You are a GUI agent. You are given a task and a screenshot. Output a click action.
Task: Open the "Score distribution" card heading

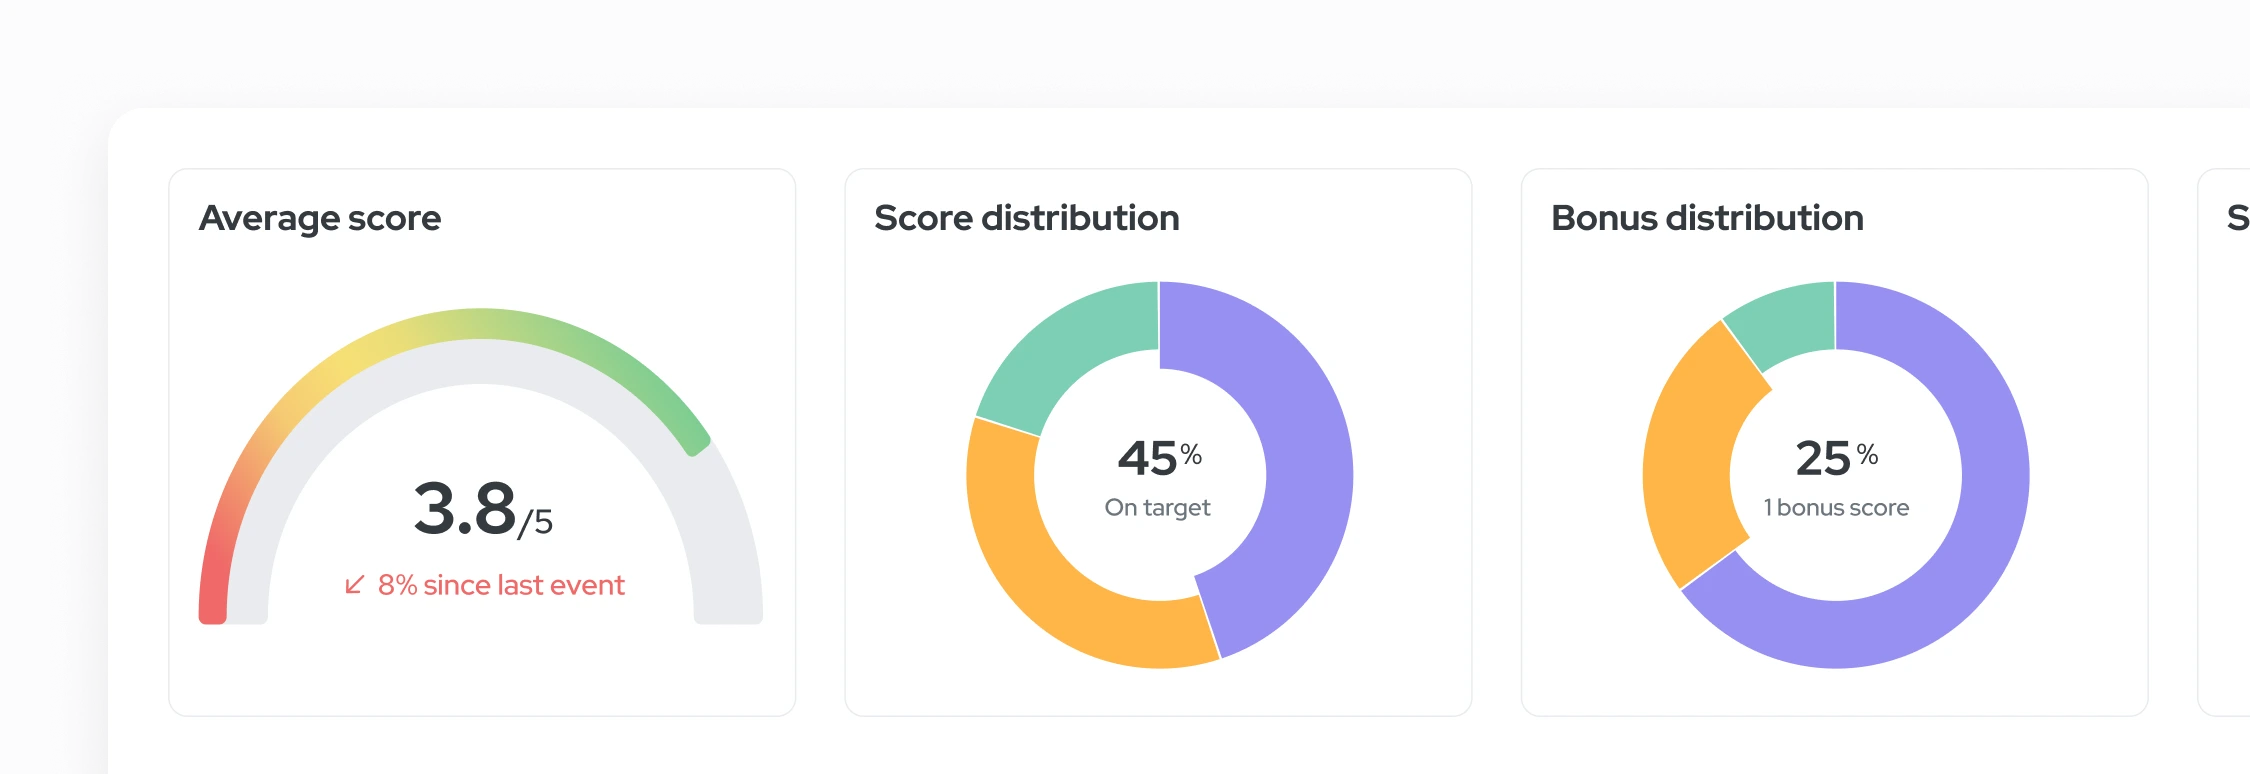tap(1026, 218)
